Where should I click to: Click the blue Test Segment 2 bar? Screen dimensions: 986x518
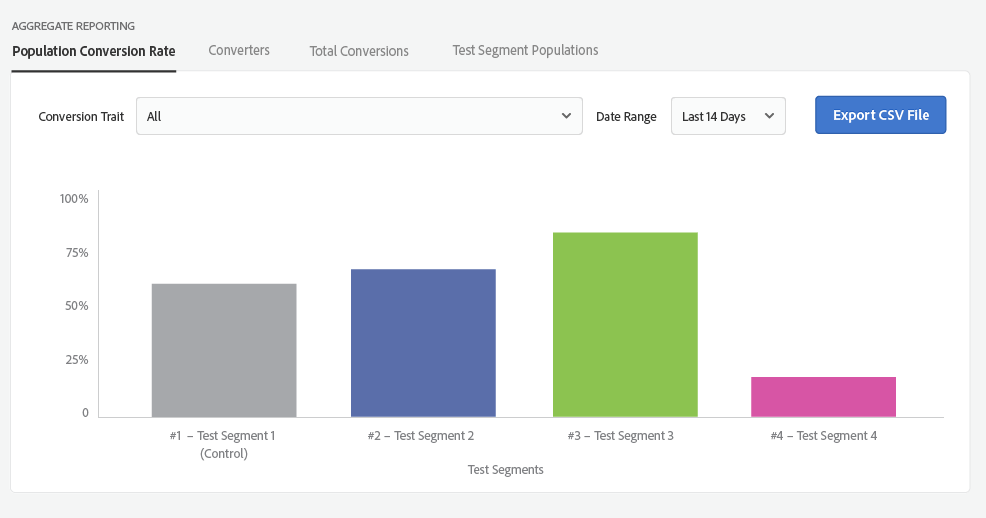pyautogui.click(x=423, y=343)
